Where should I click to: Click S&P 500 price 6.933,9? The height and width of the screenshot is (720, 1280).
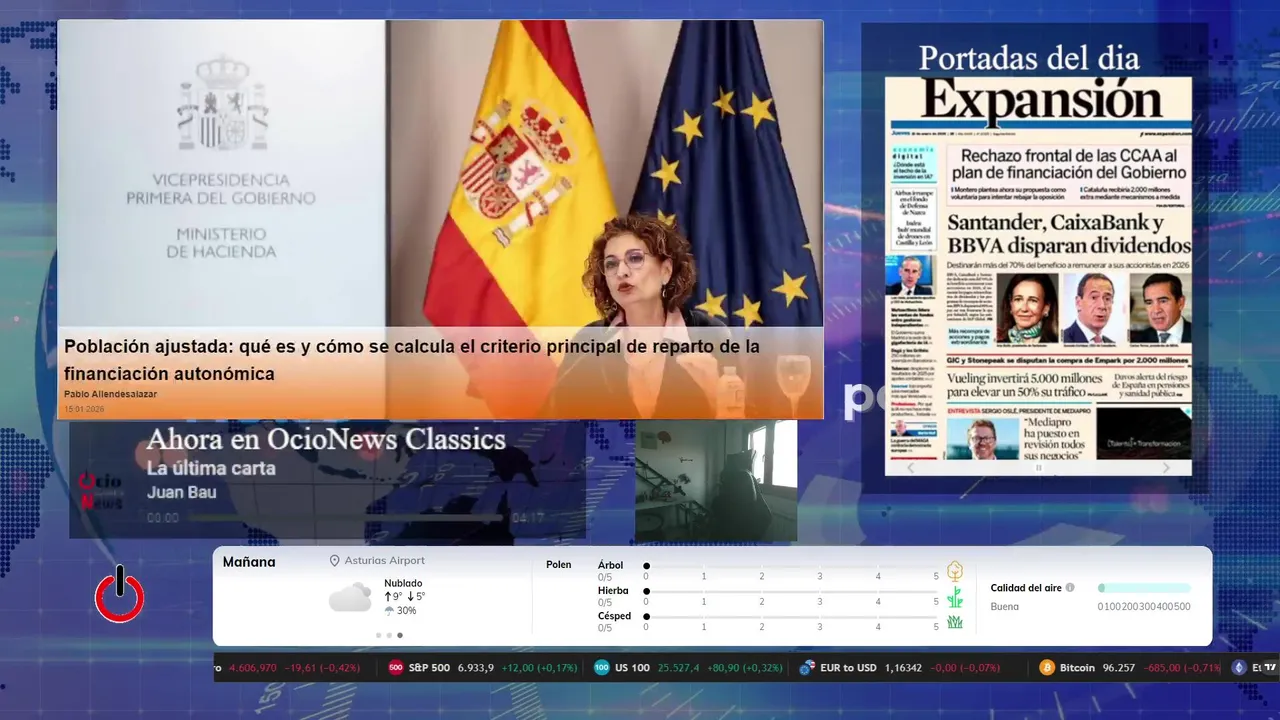(x=476, y=667)
